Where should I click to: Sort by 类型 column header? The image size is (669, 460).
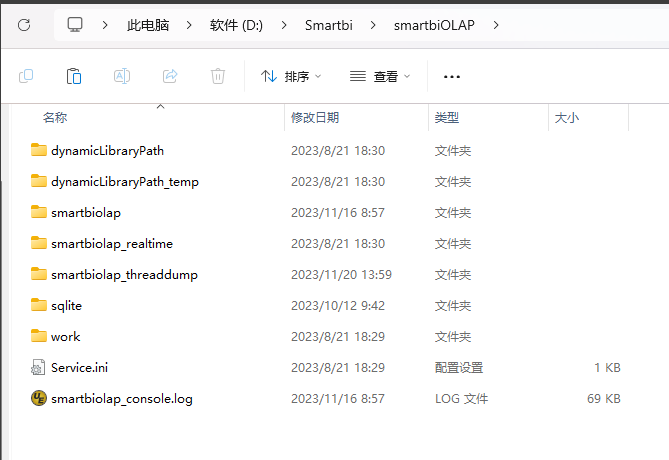447,117
